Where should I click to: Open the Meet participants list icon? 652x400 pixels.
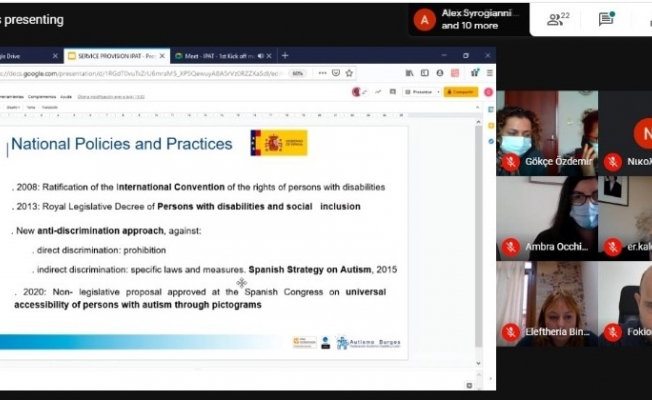(x=555, y=19)
